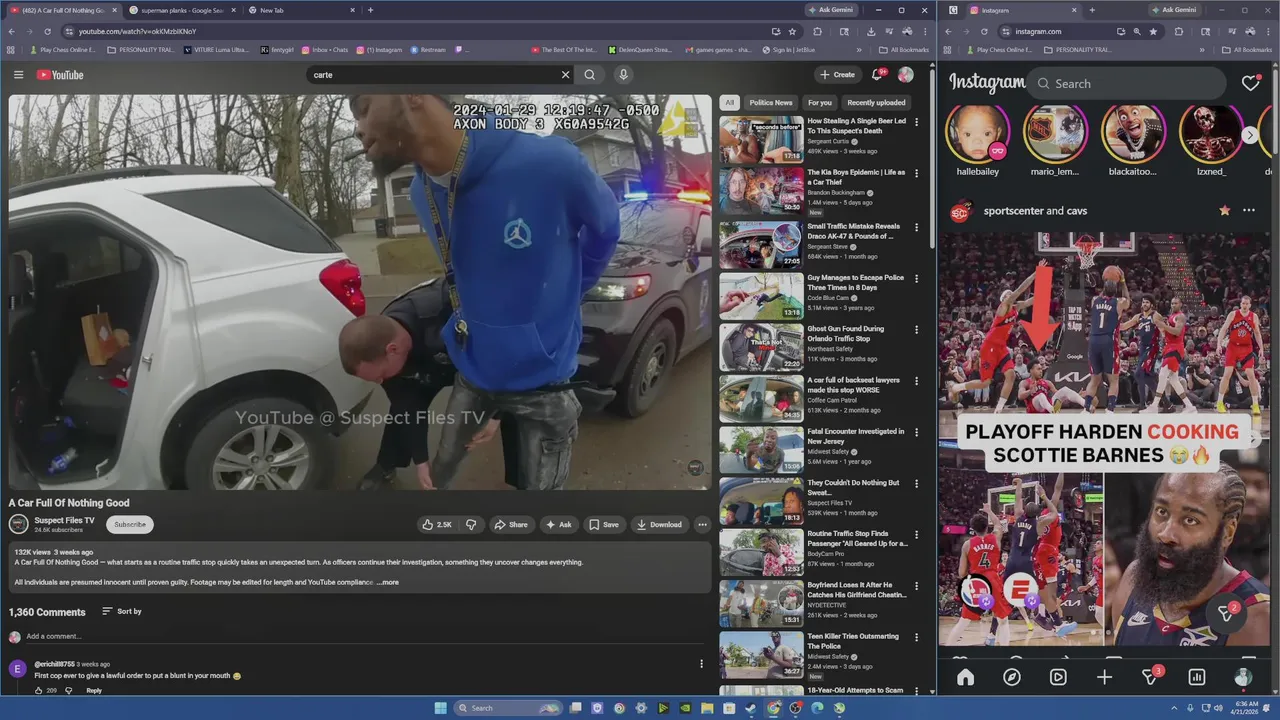Open menu for 'Ghost Gun Found During' video
Image resolution: width=1280 pixels, height=720 pixels.
pos(916,331)
